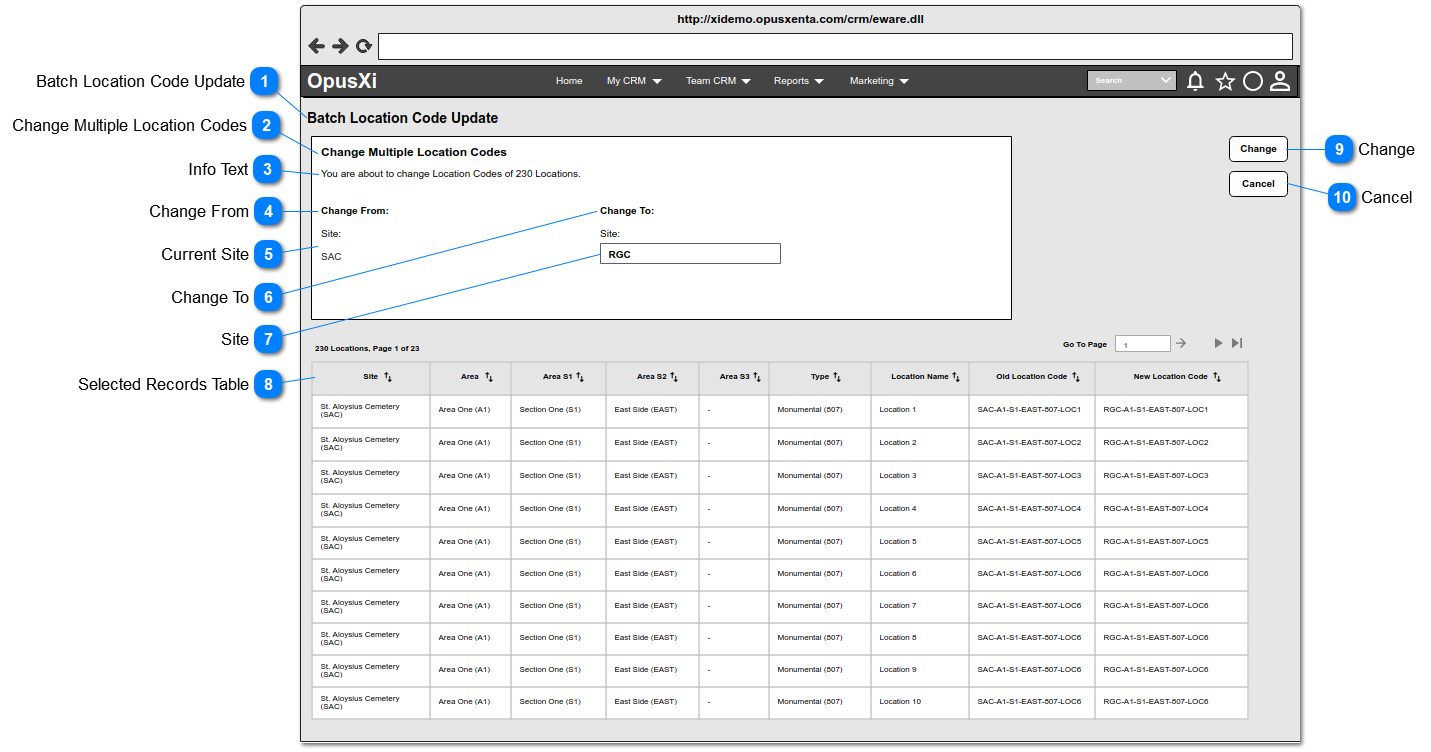Sort table by Area S3 column

coord(757,377)
